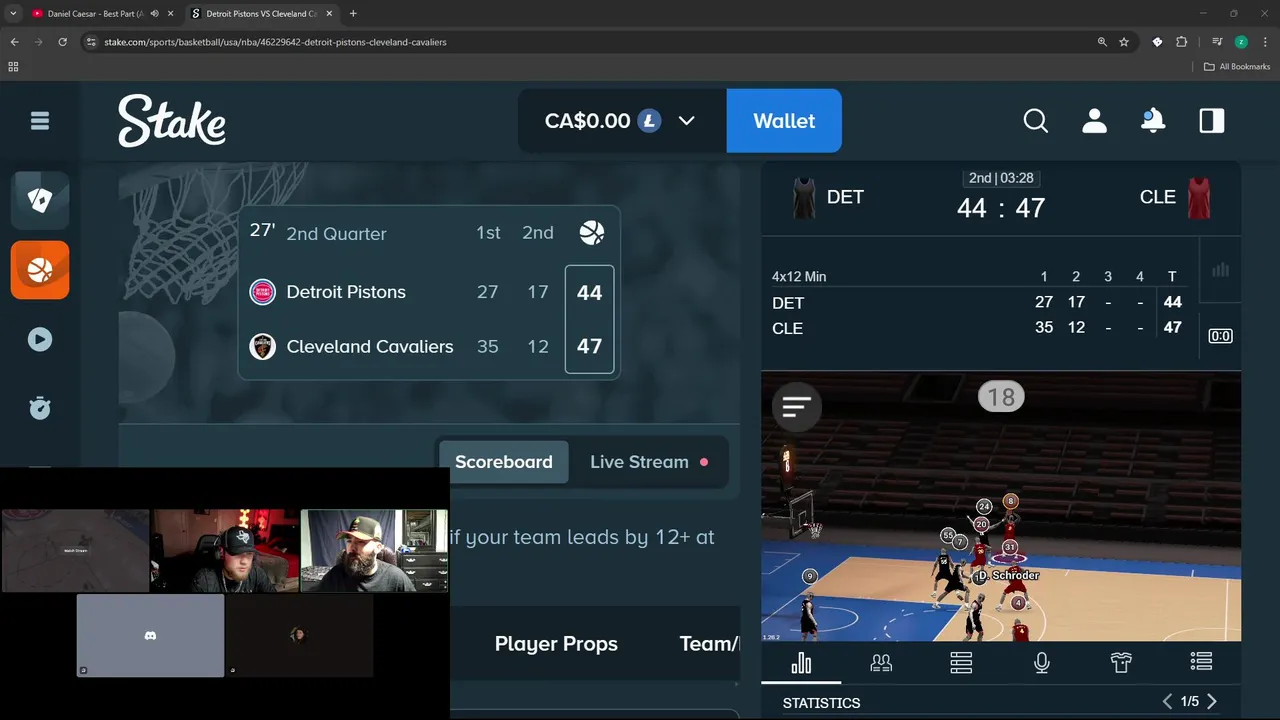
Task: Open Chrome tab search dropdown arrow
Action: pyautogui.click(x=13, y=14)
